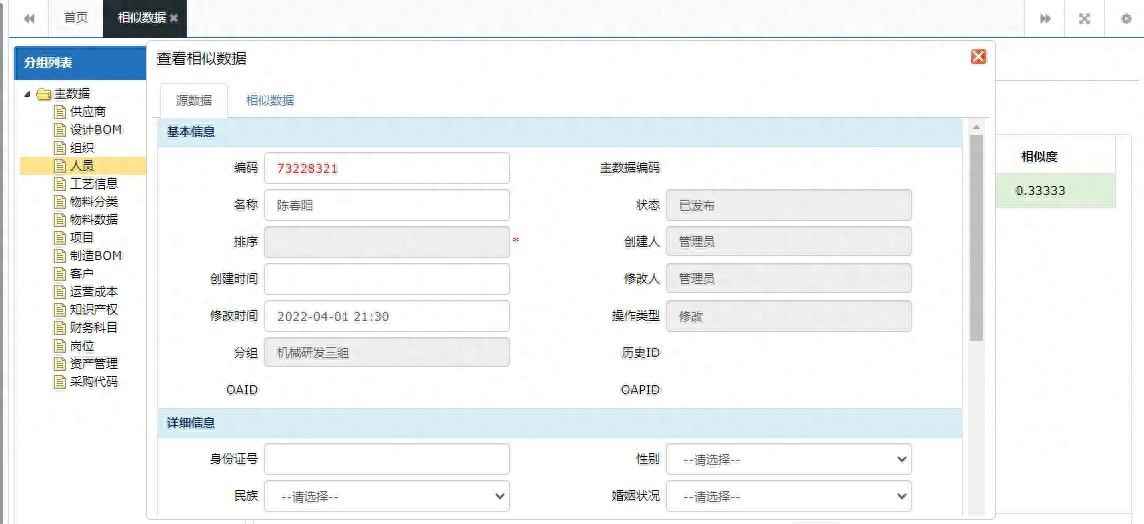Image resolution: width=1144 pixels, height=524 pixels.
Task: Select the 主数据 folder
Action: coord(73,93)
